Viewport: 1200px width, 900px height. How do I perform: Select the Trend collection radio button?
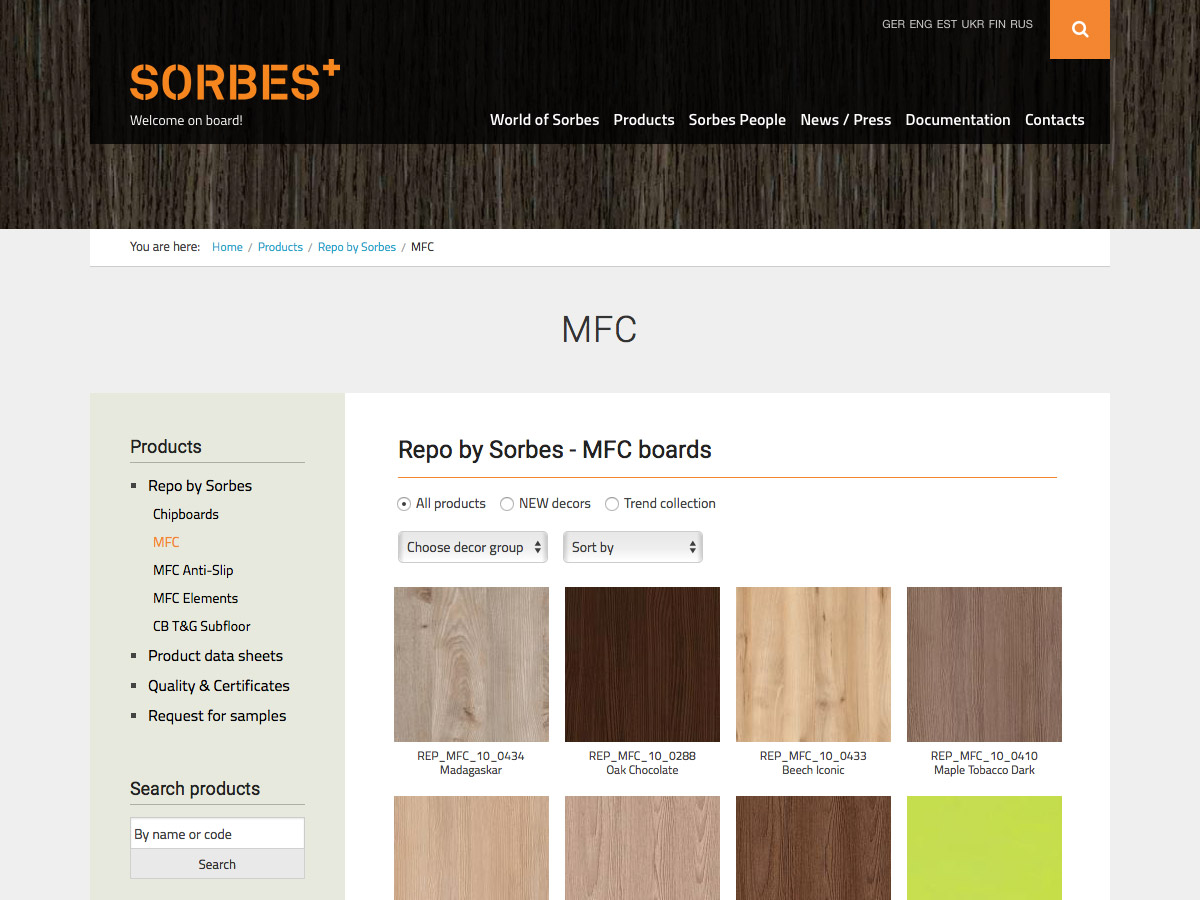click(x=612, y=504)
